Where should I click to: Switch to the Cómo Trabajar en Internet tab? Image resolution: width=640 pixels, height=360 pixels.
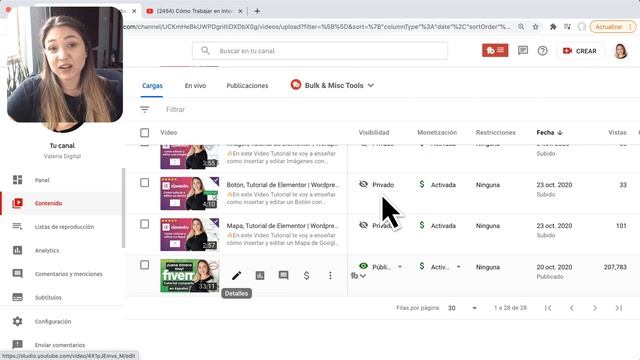194,11
